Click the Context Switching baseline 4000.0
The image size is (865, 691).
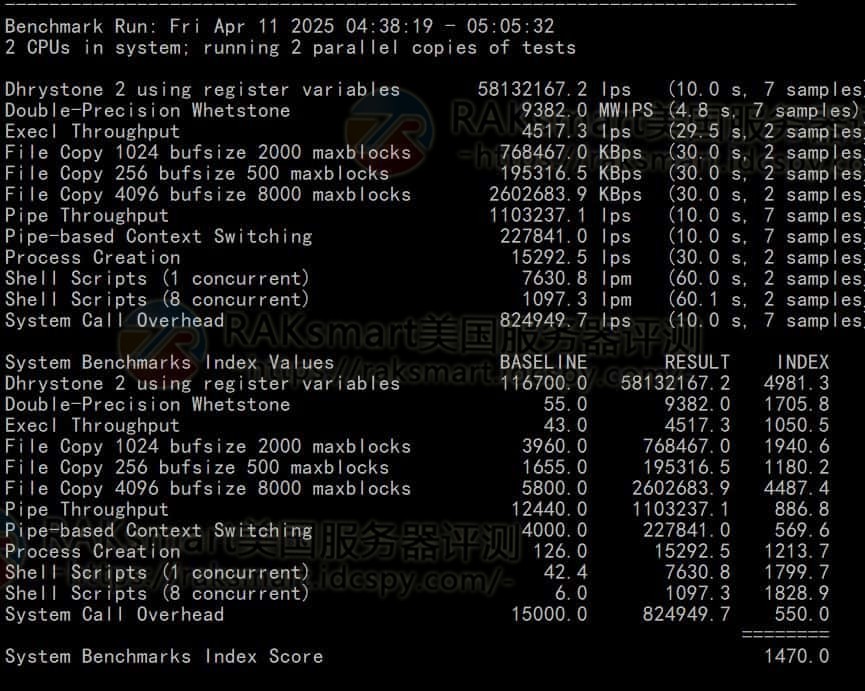tap(554, 531)
